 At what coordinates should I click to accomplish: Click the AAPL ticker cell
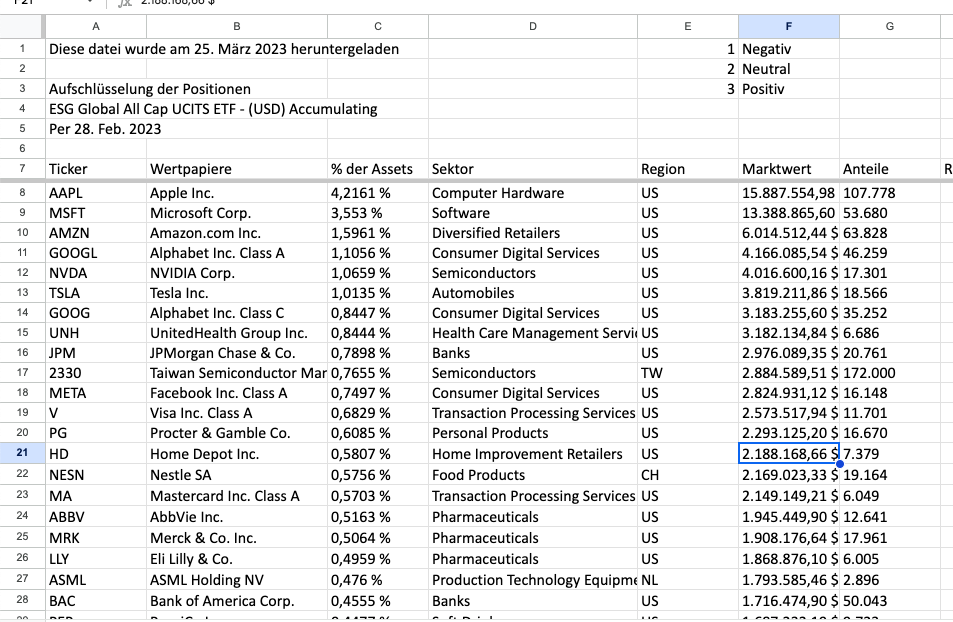[x=96, y=193]
